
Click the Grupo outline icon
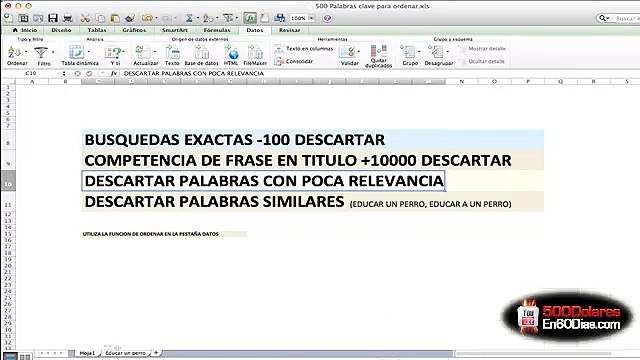407,52
